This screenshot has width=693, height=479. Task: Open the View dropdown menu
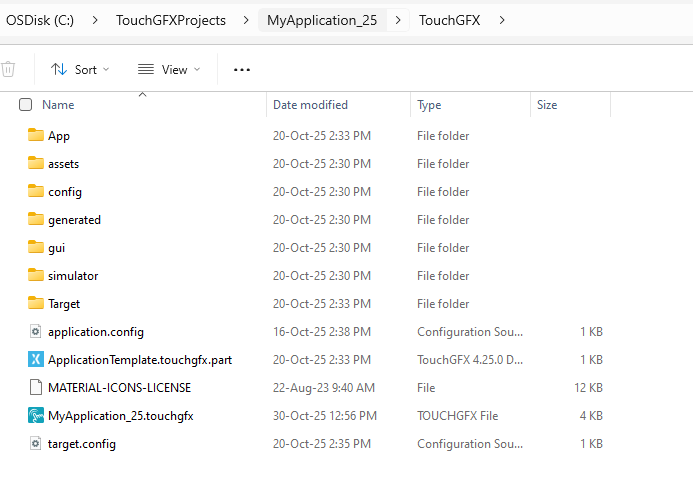coord(169,69)
